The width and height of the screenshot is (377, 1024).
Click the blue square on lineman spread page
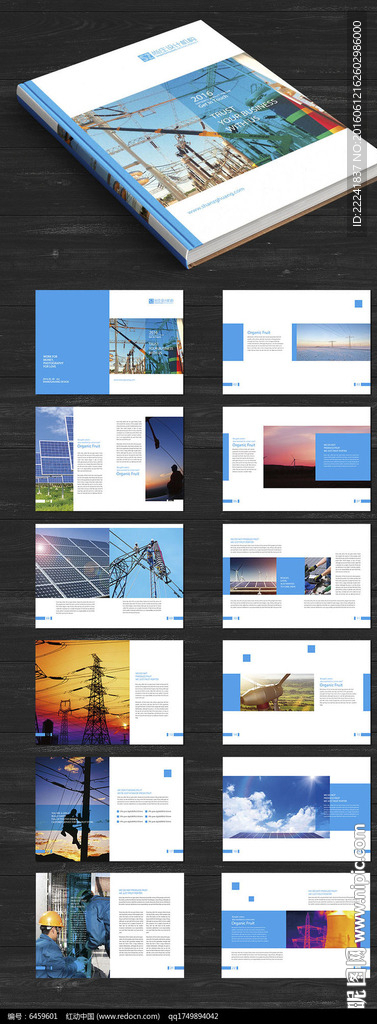click(x=167, y=773)
